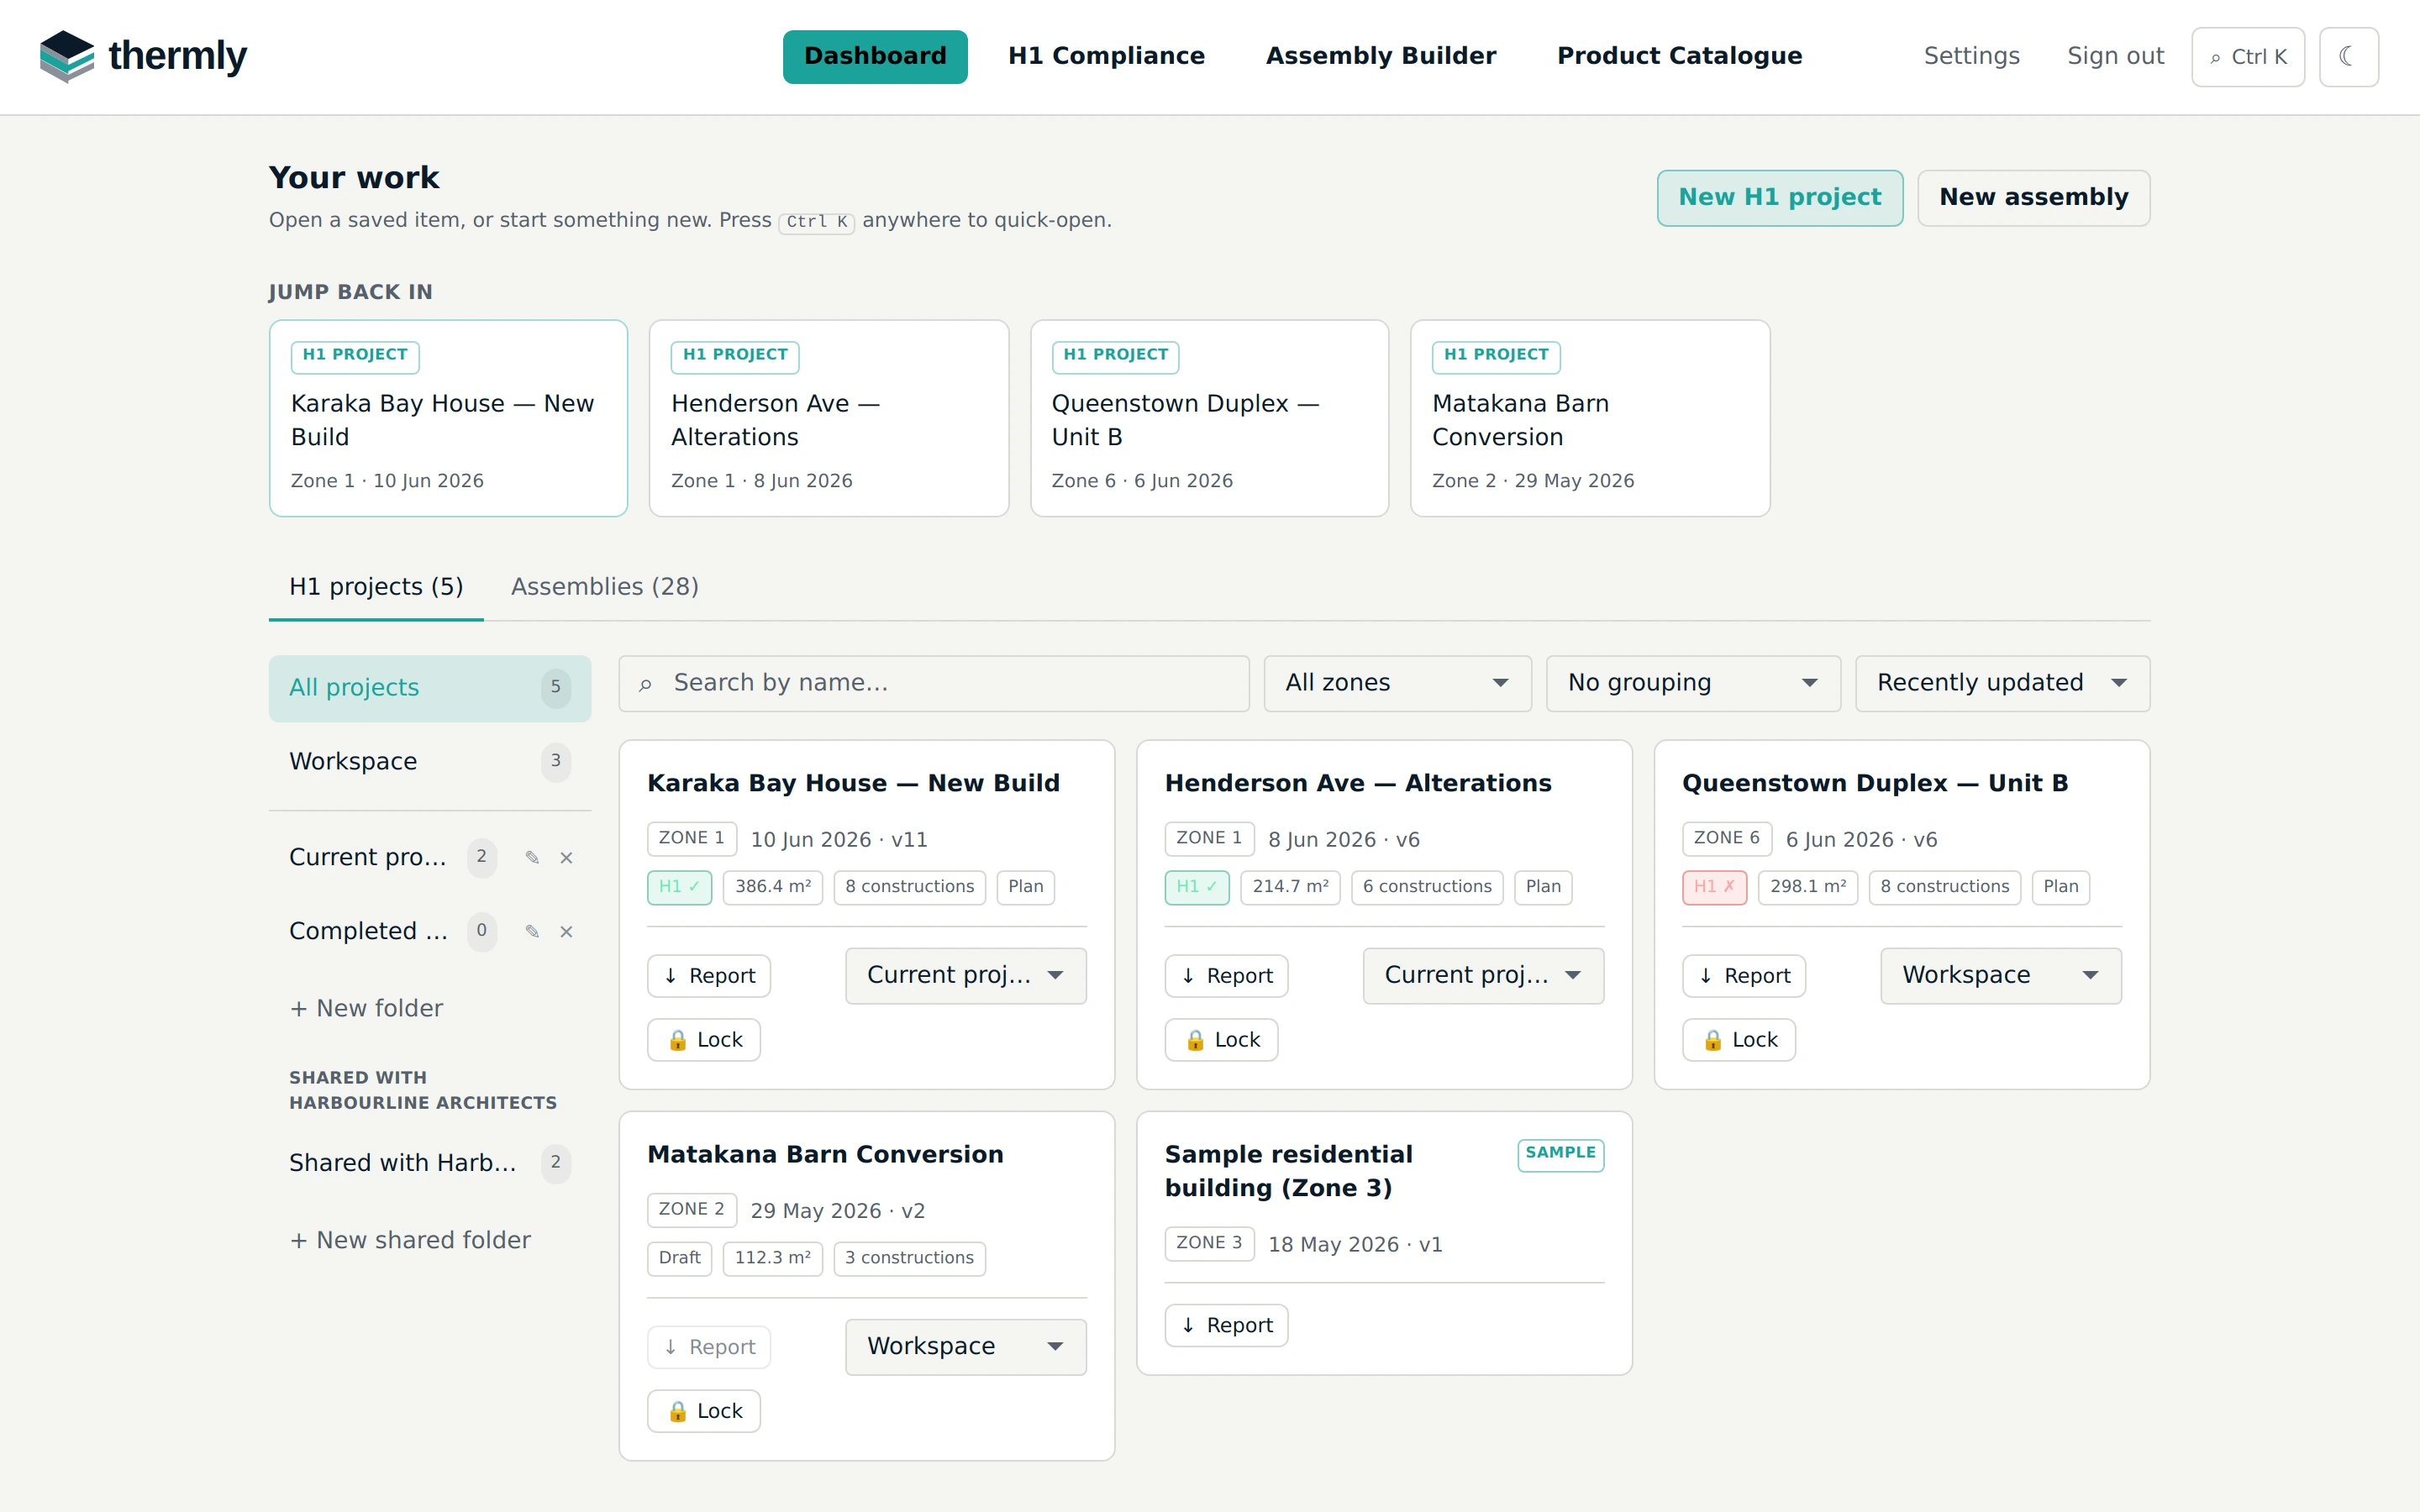Click '298.1 m²' on Queenstown Duplex card
The width and height of the screenshot is (2420, 1512).
[1808, 887]
